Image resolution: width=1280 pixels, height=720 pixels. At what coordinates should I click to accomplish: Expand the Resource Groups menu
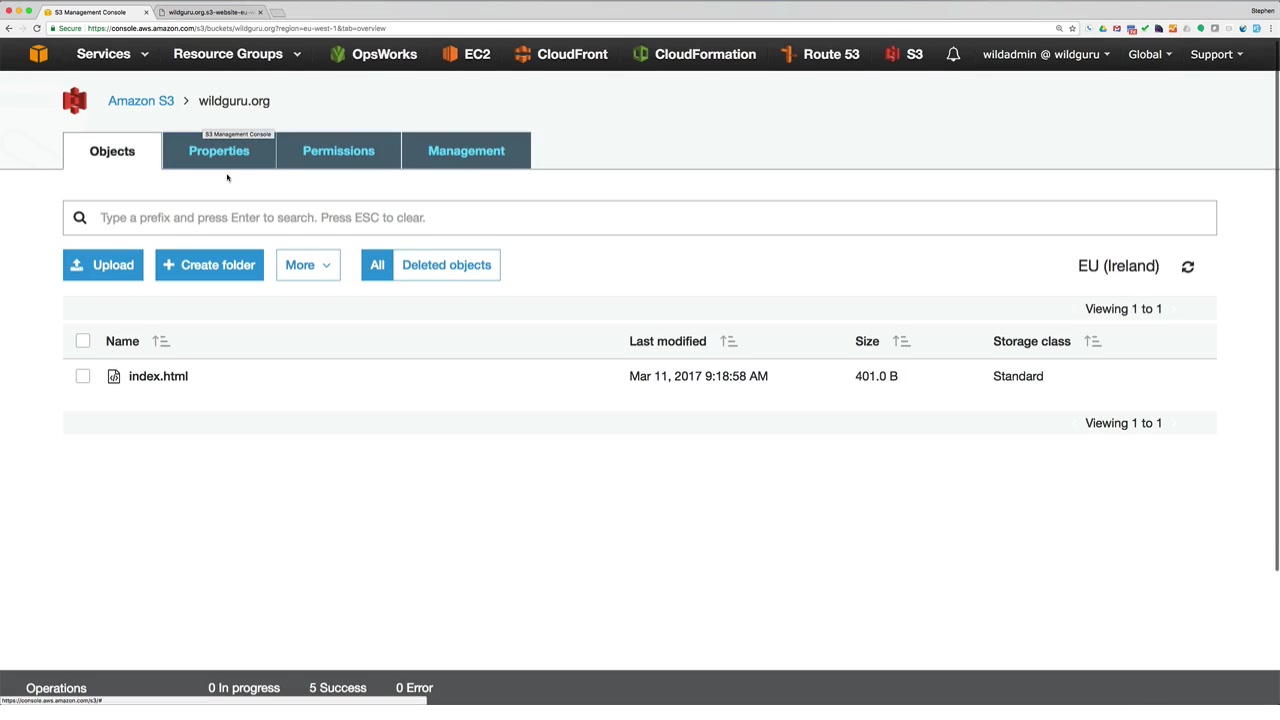[237, 54]
